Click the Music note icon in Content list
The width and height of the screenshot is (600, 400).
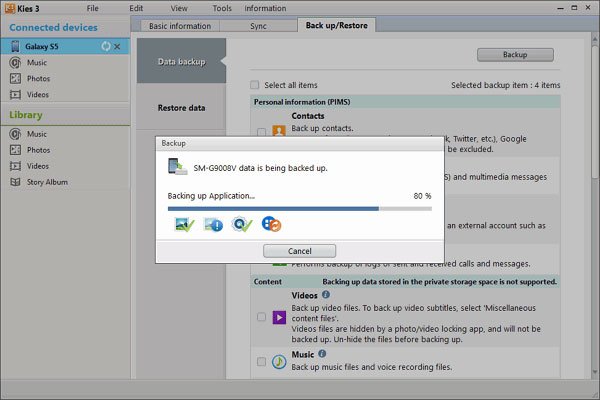click(279, 361)
